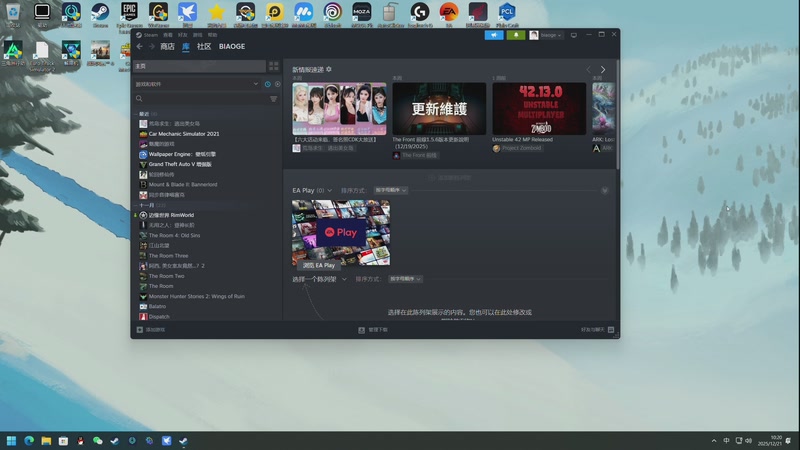The width and height of the screenshot is (800, 450).
Task: Open the BIAOGE profile tab
Action: 232,46
